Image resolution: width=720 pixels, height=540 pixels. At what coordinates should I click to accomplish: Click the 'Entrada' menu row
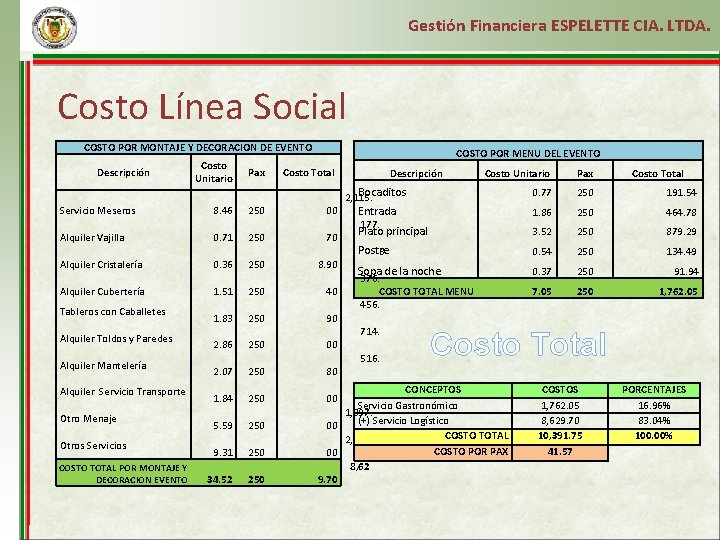pos(377,212)
